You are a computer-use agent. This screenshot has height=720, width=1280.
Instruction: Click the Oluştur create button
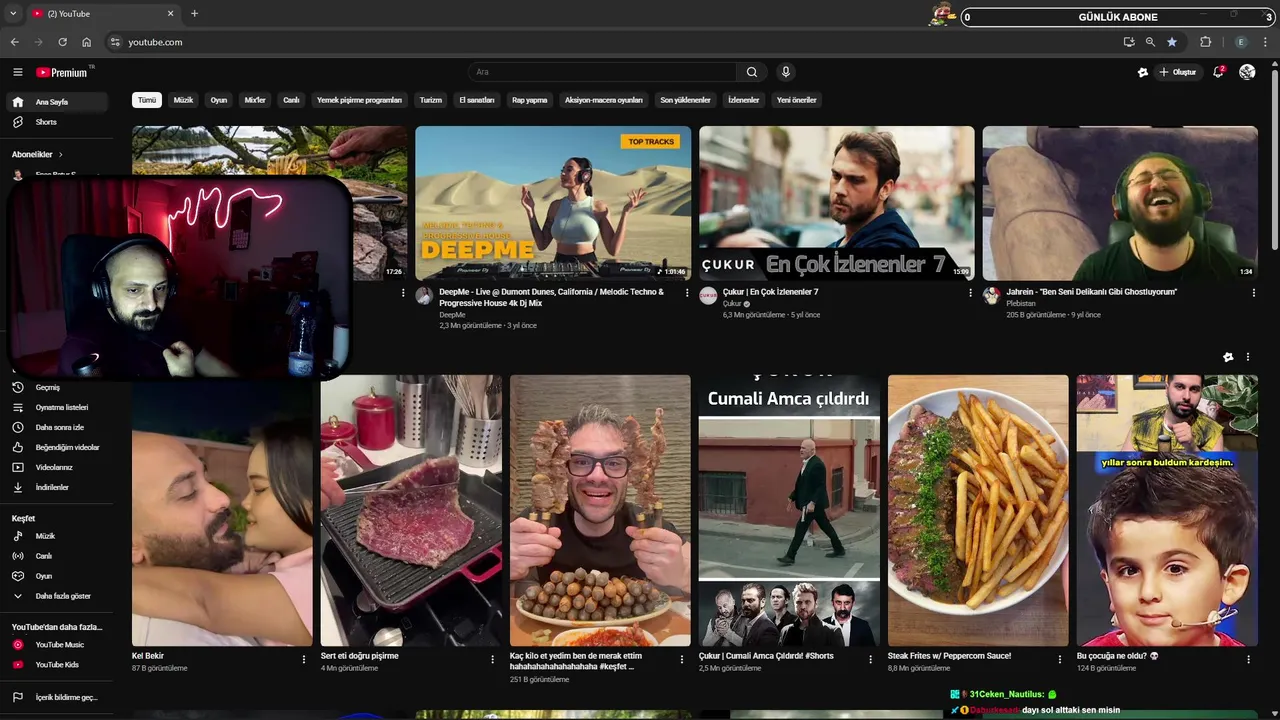1178,72
